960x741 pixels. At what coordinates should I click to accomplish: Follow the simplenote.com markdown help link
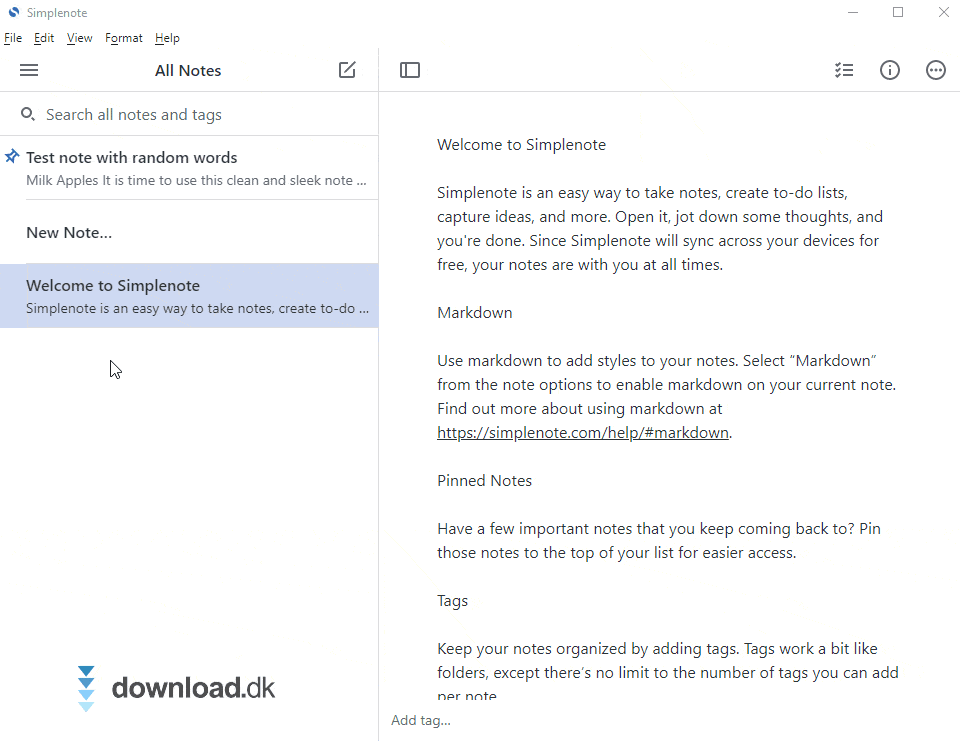[583, 433]
